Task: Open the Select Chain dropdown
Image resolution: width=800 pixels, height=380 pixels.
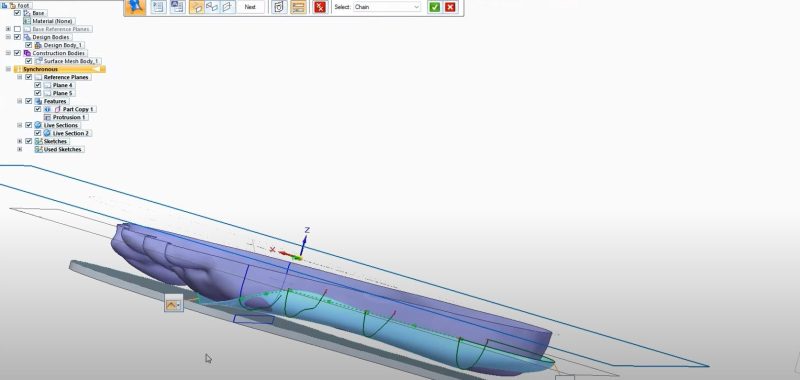Action: click(x=387, y=7)
